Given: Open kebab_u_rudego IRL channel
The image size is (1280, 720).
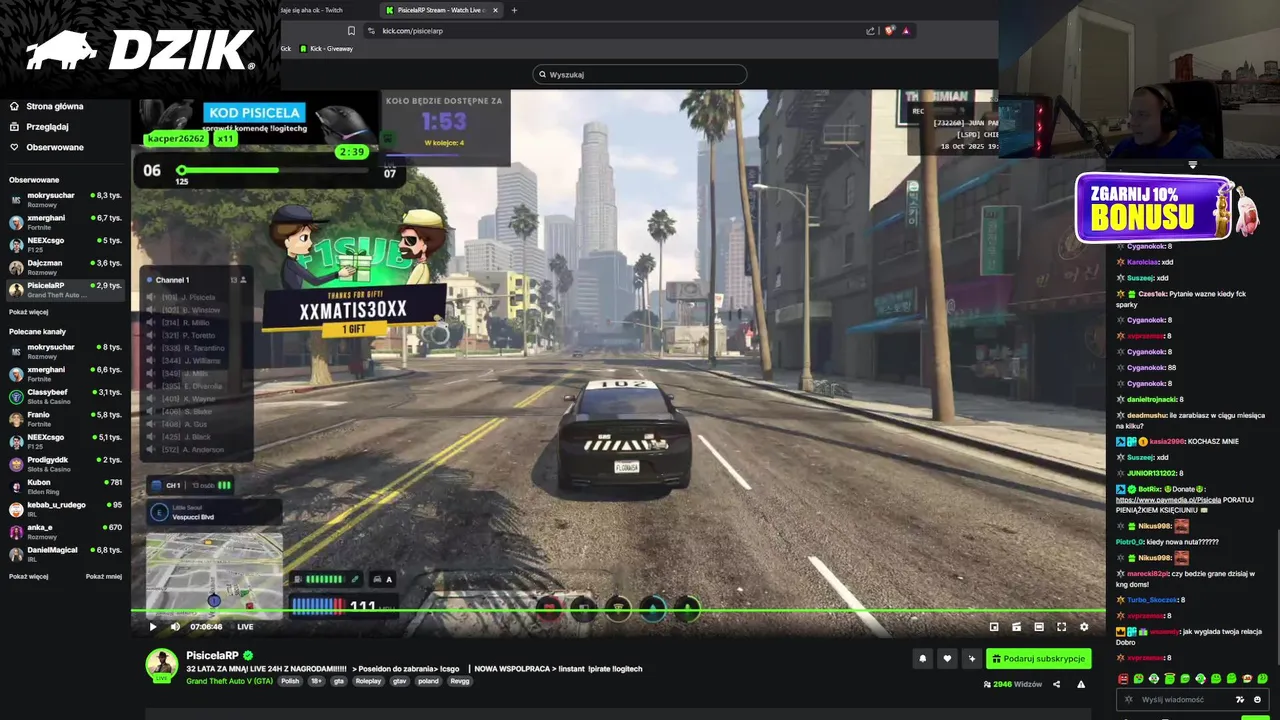Looking at the screenshot, I should [x=66, y=509].
